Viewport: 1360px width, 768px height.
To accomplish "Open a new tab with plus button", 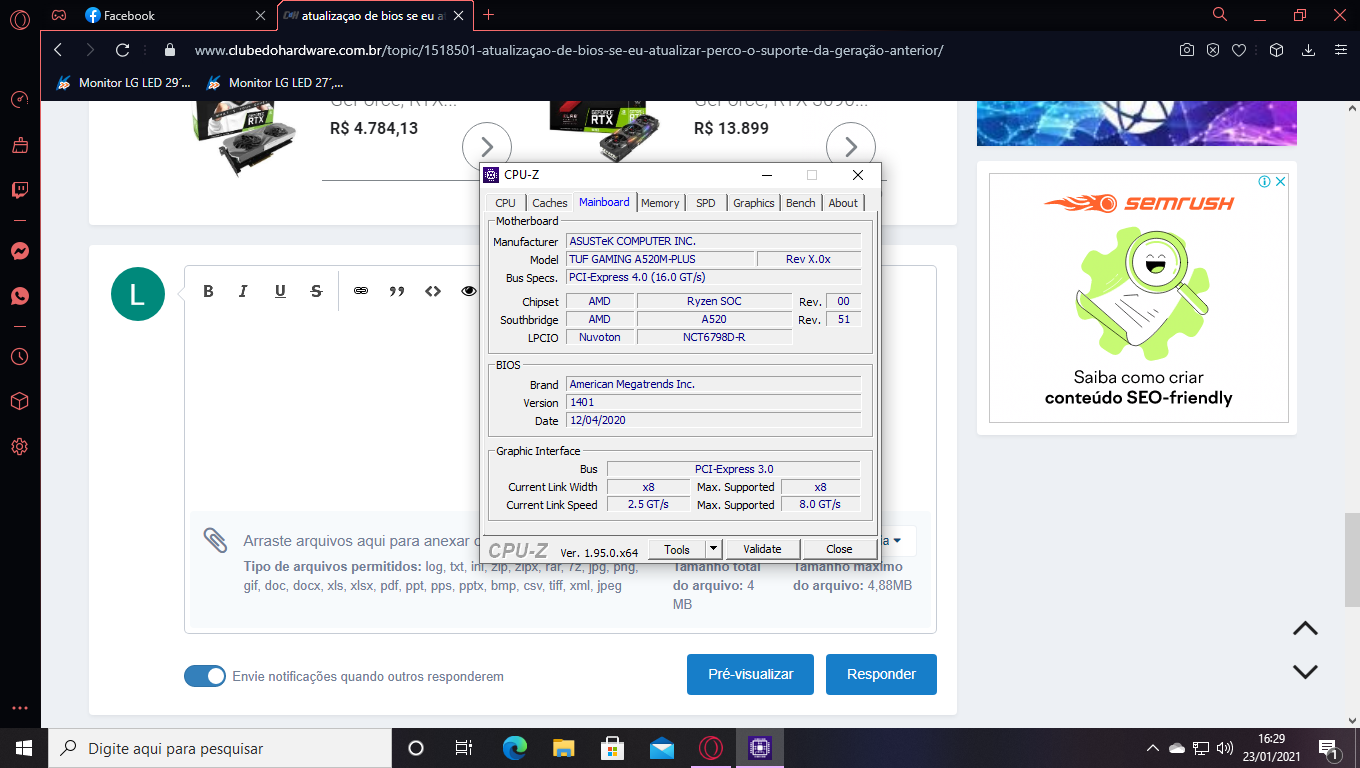I will click(488, 15).
